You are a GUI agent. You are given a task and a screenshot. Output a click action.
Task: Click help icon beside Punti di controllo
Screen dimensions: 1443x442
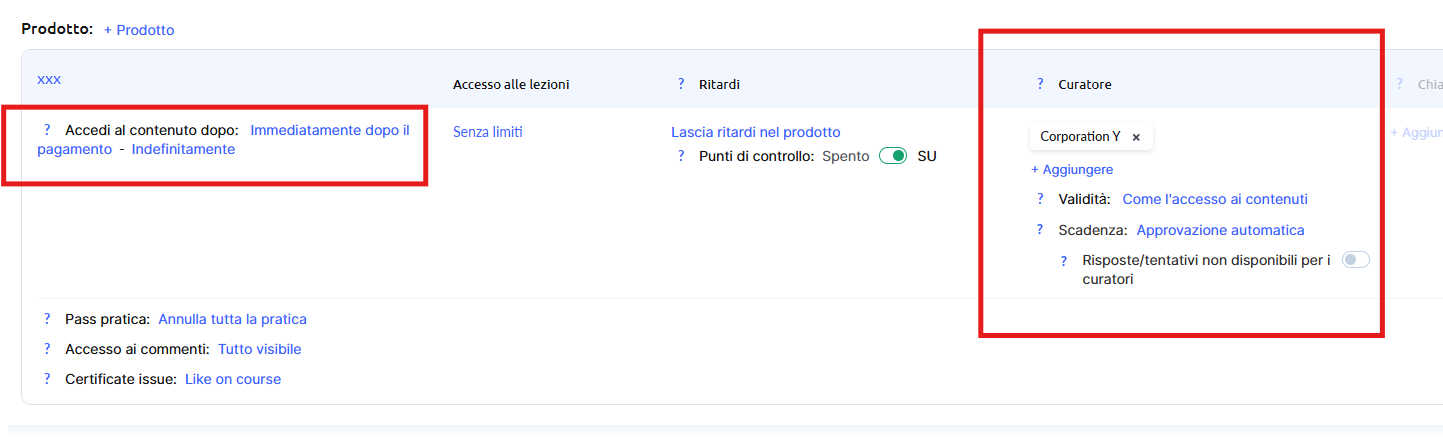pyautogui.click(x=681, y=156)
